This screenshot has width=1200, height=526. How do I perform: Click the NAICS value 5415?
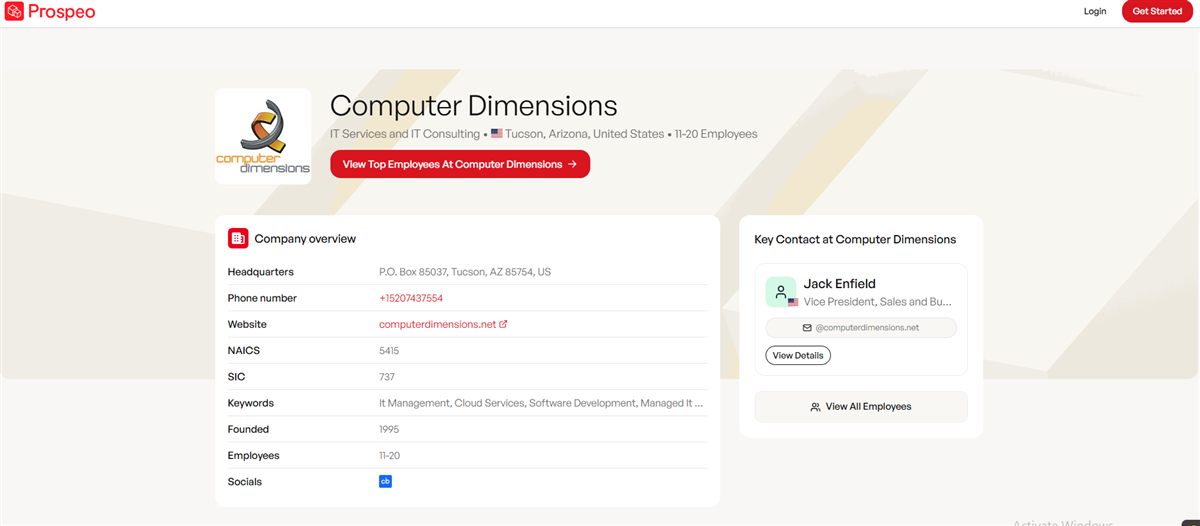pos(389,350)
